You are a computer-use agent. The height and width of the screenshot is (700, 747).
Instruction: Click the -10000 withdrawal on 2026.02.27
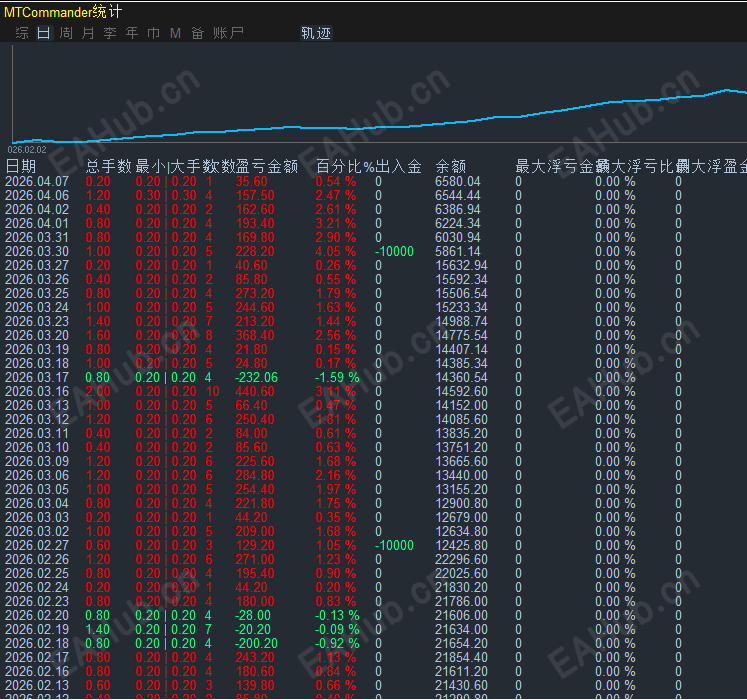[394, 546]
